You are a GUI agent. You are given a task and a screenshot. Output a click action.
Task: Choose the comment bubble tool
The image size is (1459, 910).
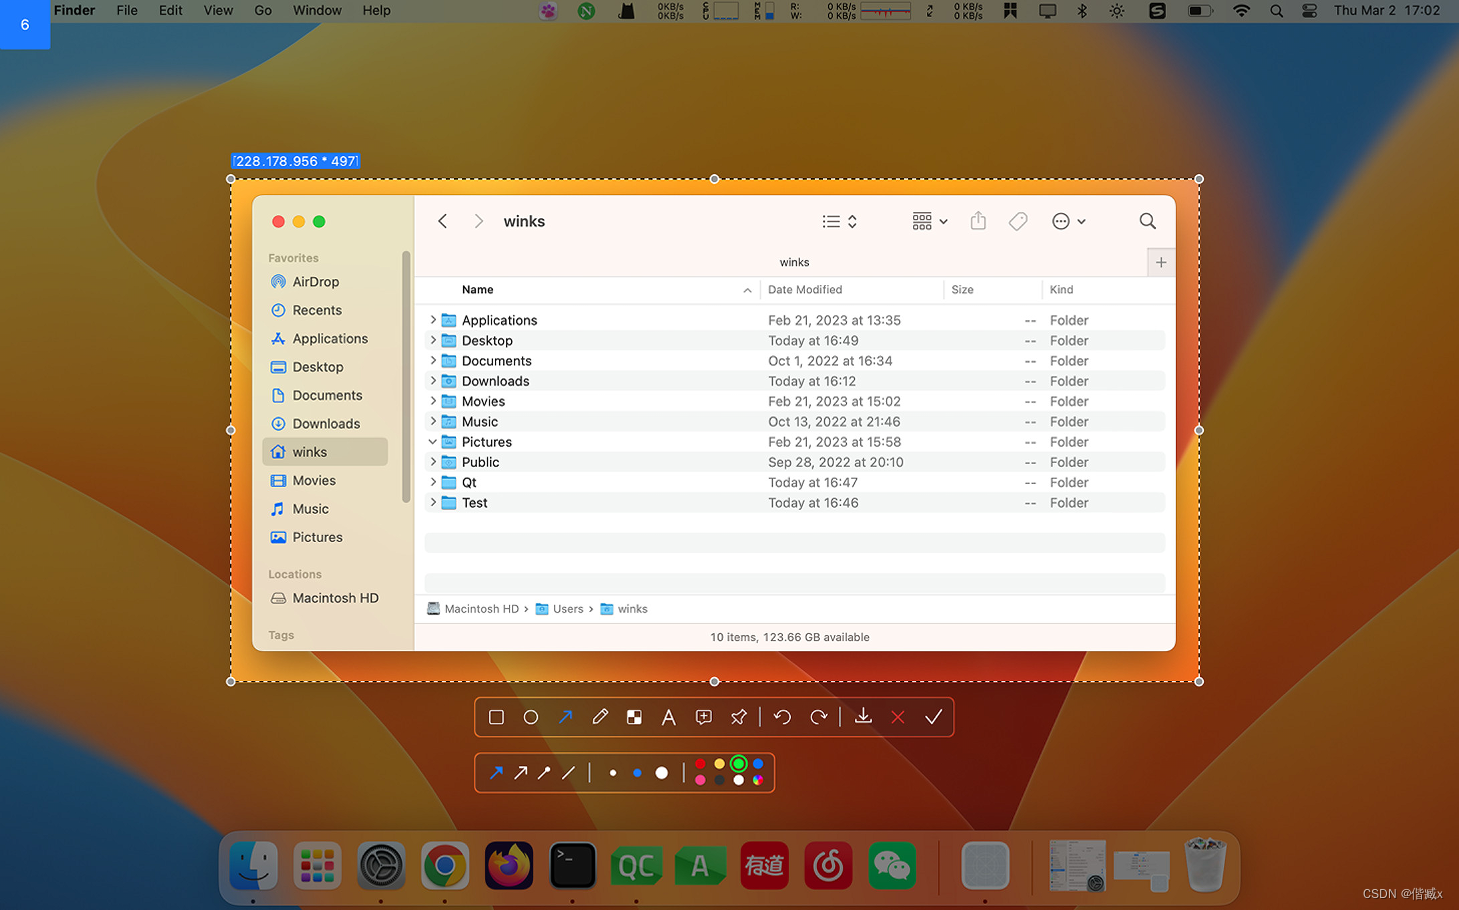pyautogui.click(x=704, y=717)
